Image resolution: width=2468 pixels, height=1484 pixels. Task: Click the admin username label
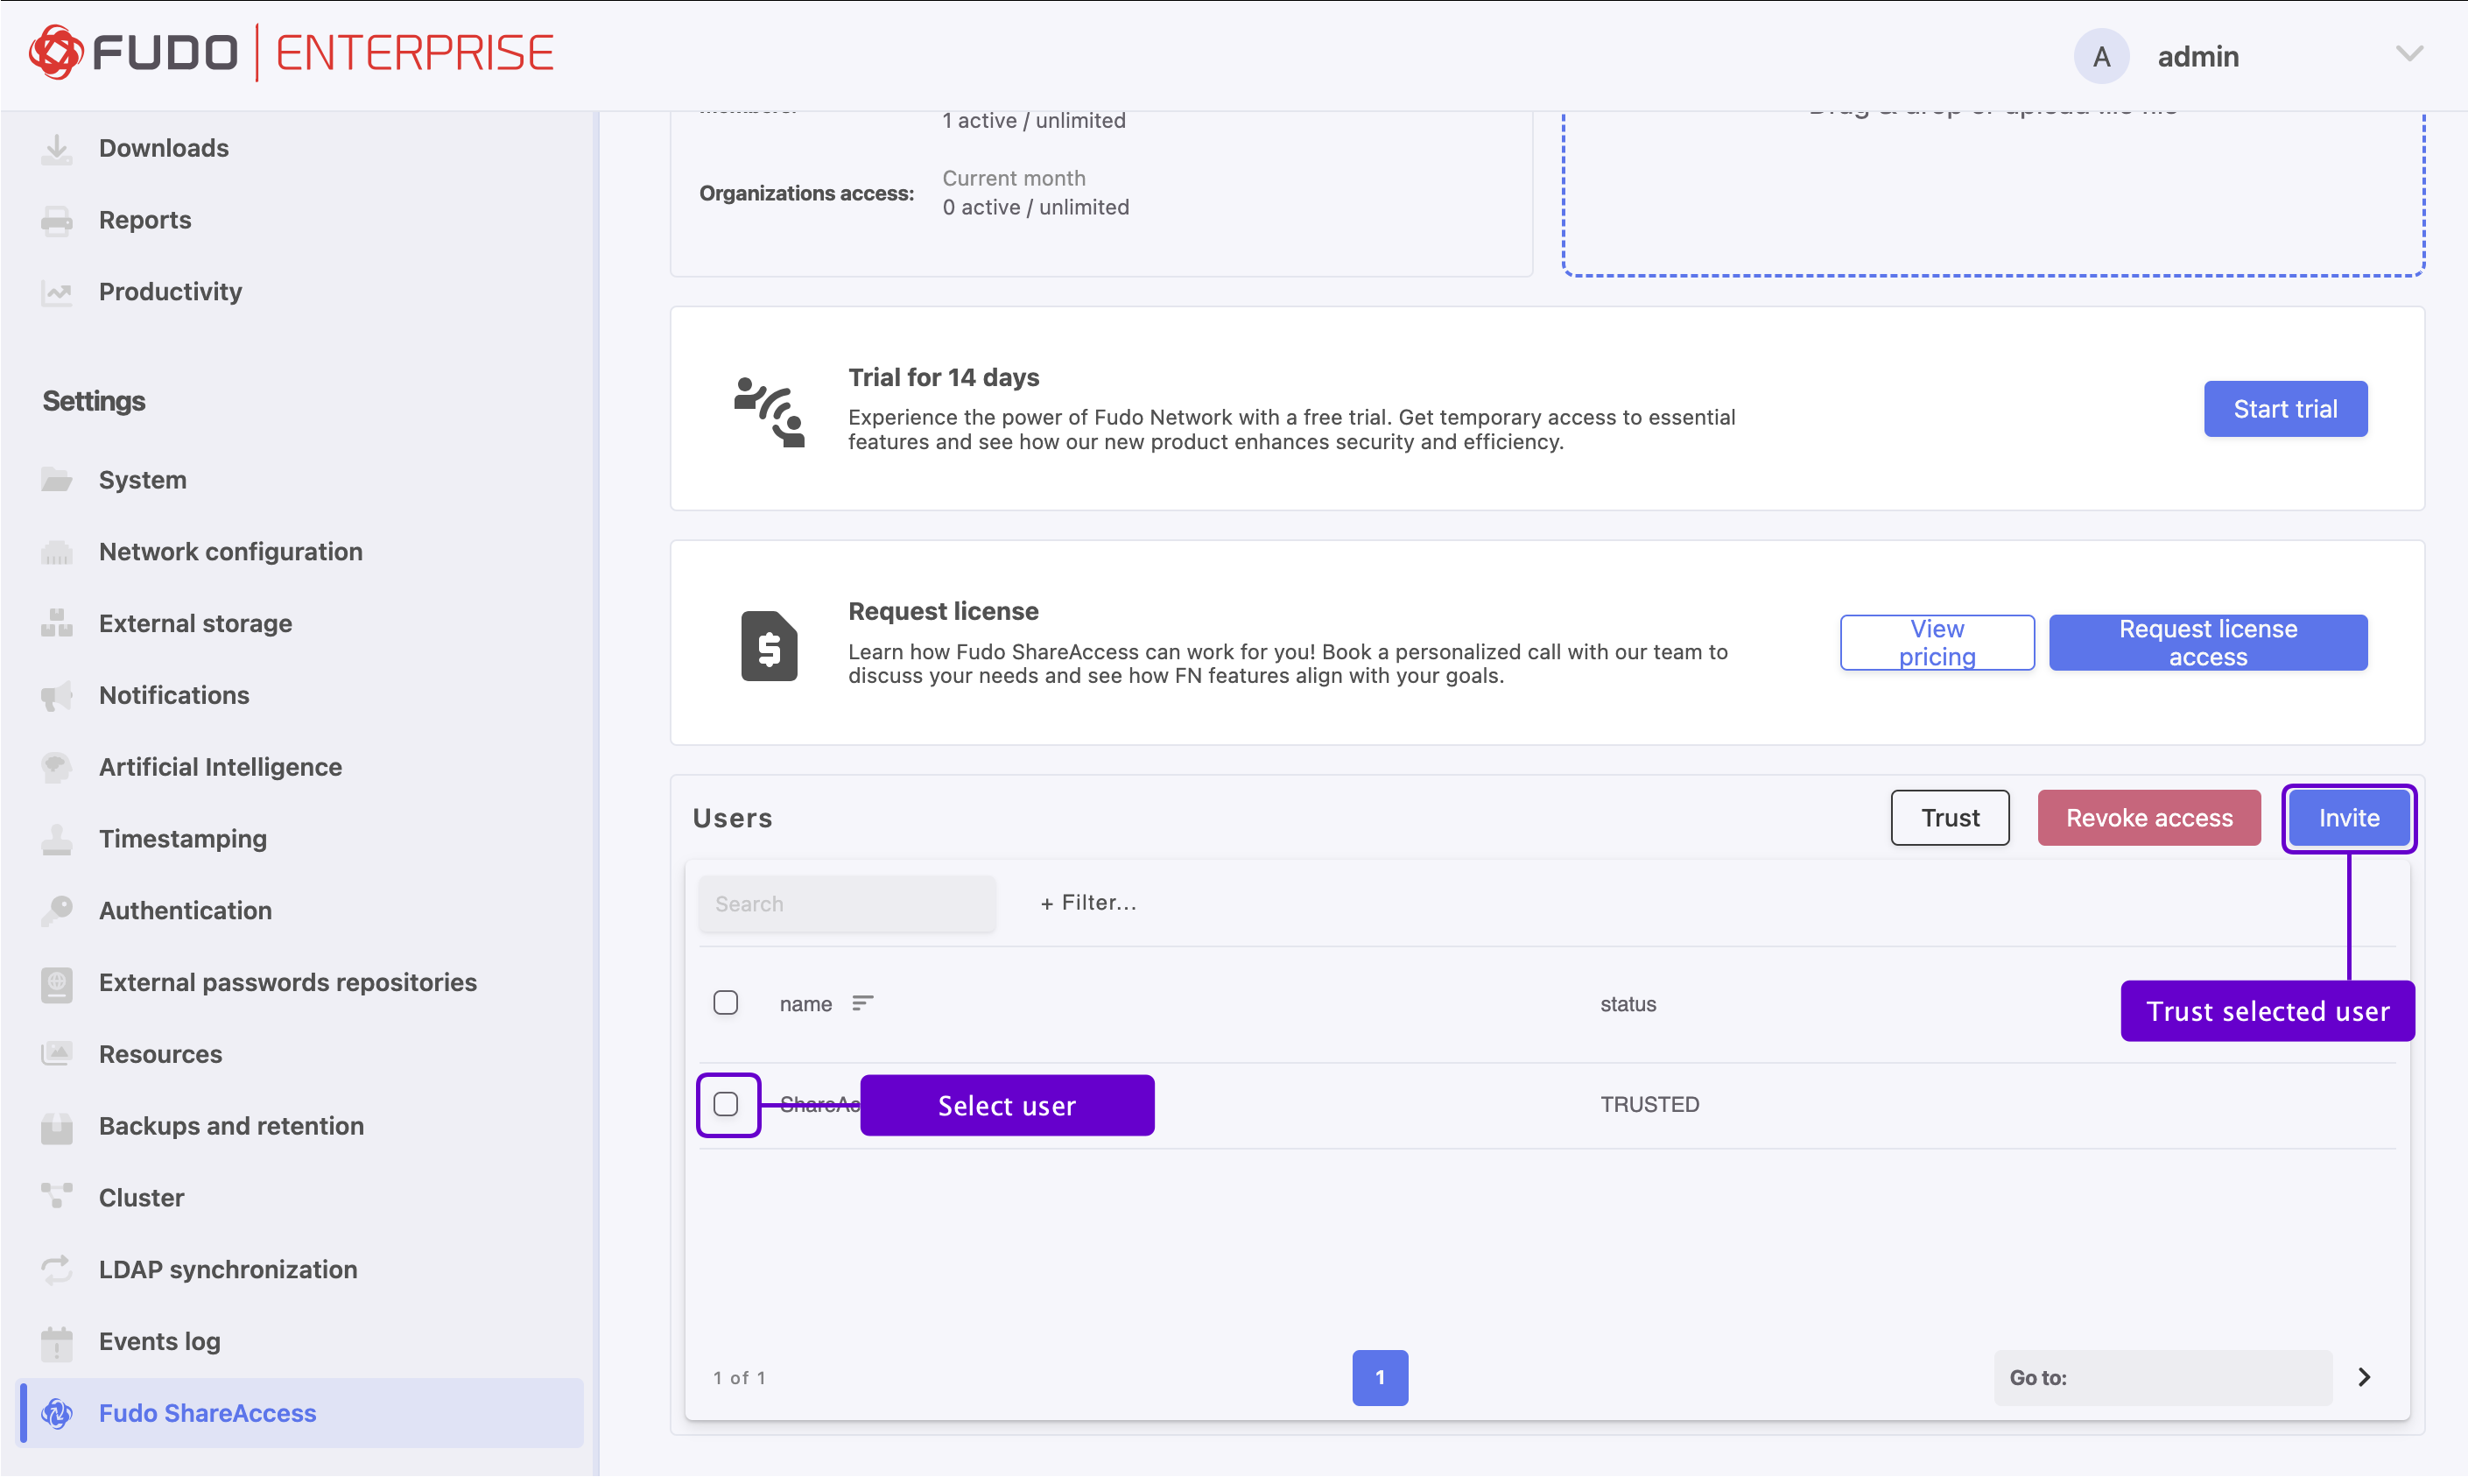(x=2198, y=57)
